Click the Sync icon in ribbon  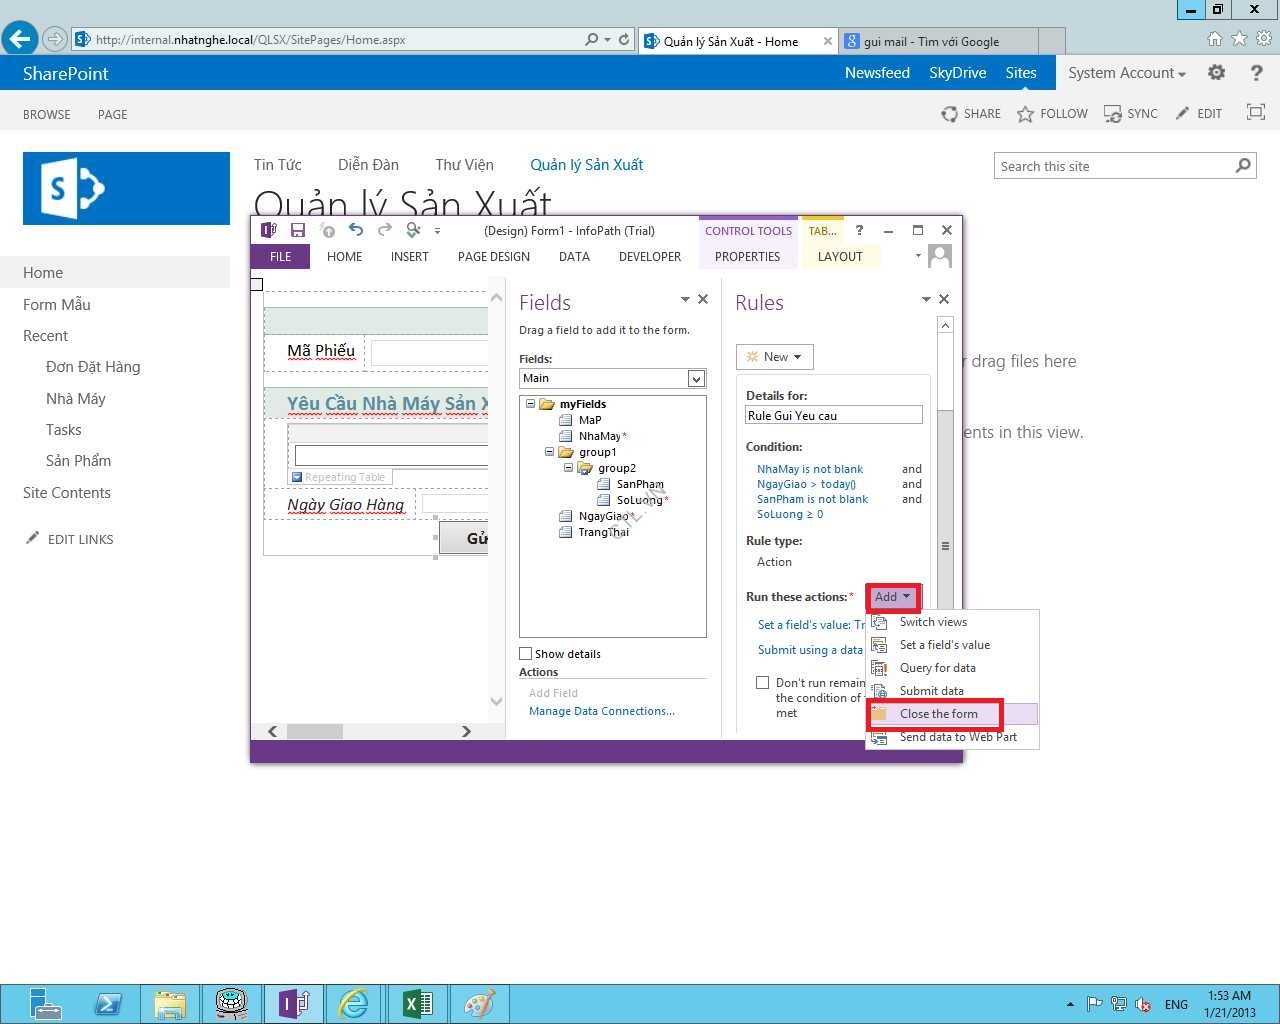point(1112,114)
